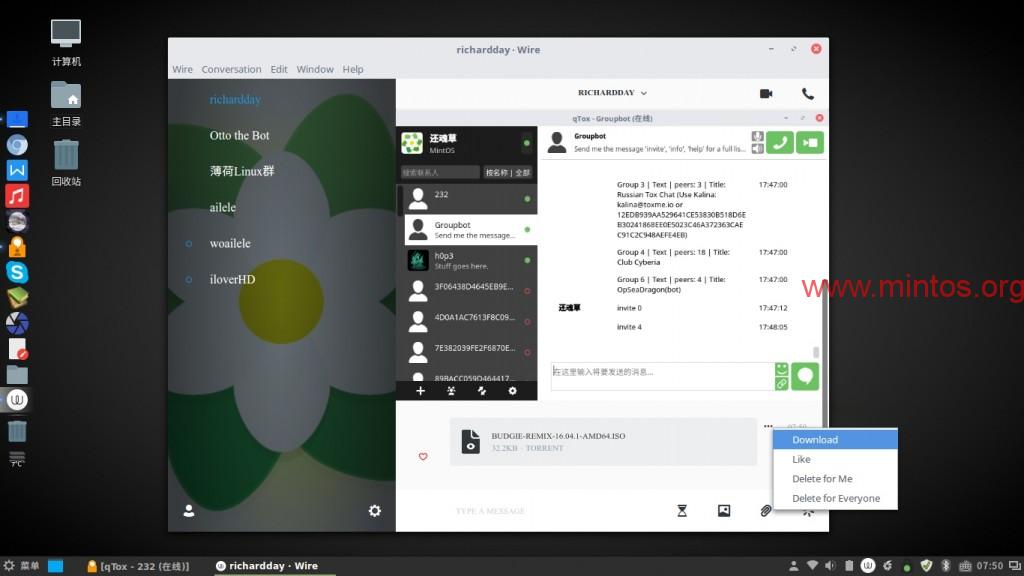
Task: Choose Like from context menu
Action: (835, 459)
